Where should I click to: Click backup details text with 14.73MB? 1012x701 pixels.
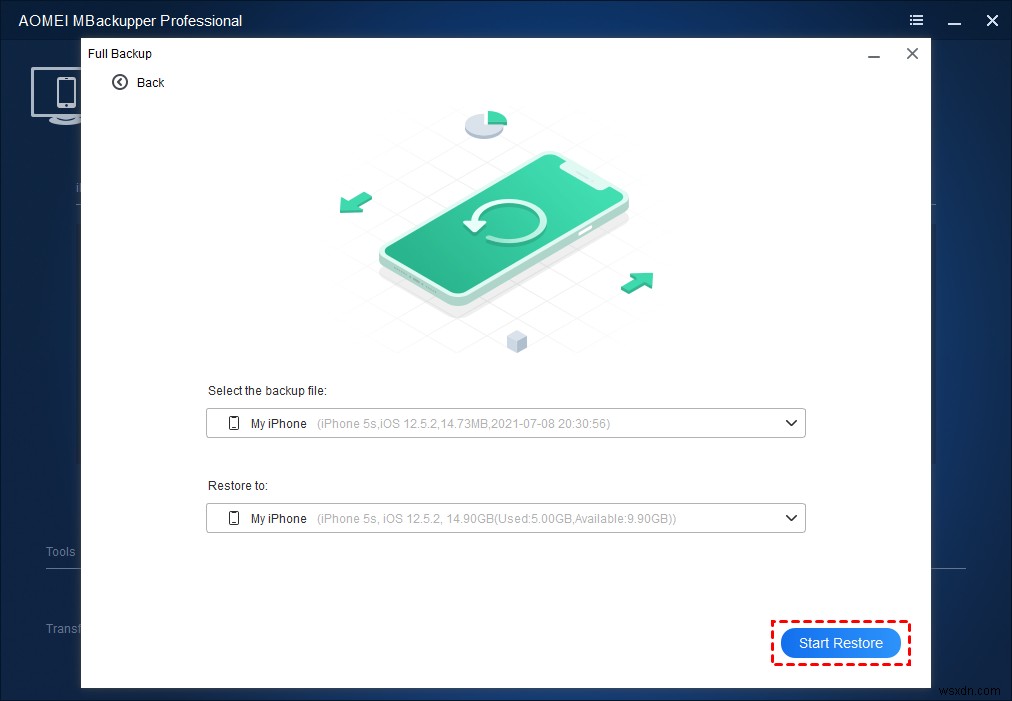point(463,424)
